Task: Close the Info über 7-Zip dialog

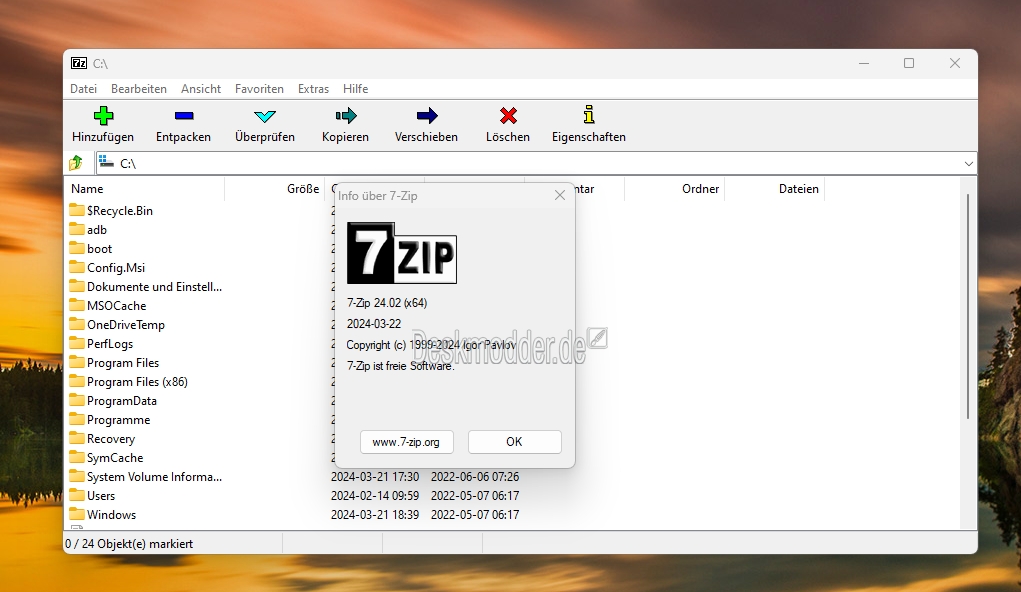Action: click(559, 195)
